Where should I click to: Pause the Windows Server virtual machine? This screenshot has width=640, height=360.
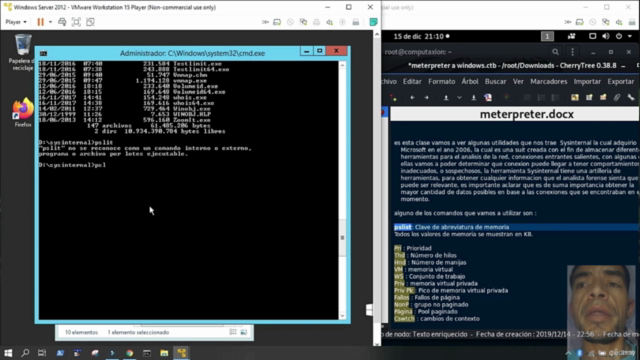click(40, 22)
